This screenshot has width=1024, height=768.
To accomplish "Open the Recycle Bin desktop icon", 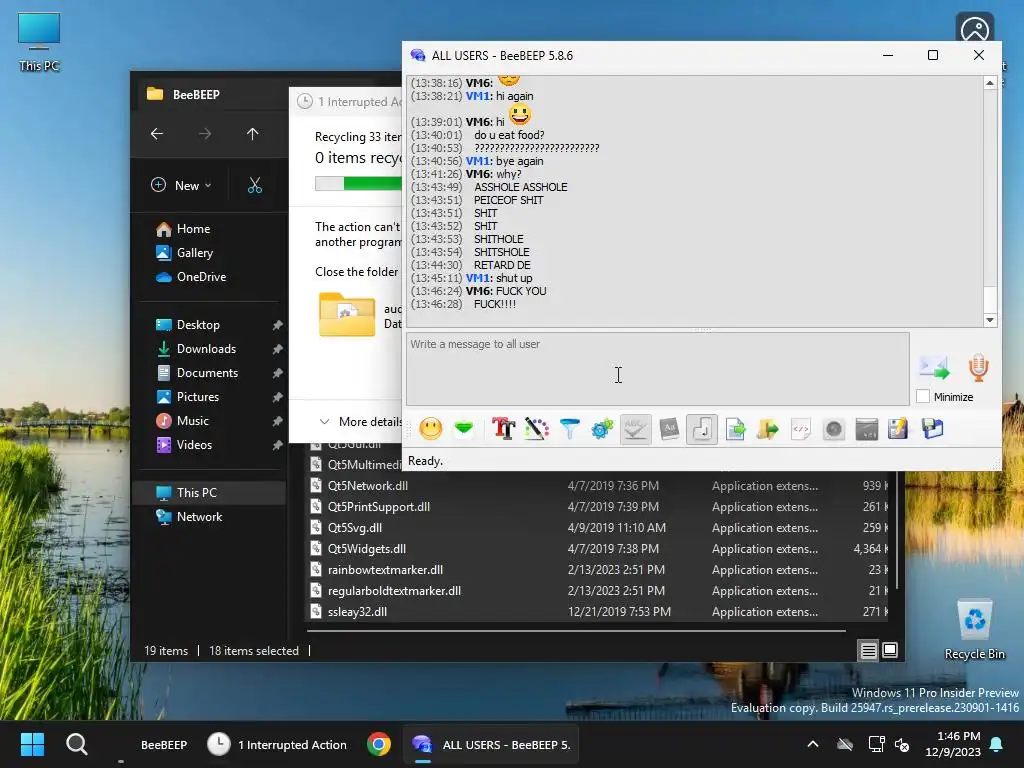I will click(974, 630).
